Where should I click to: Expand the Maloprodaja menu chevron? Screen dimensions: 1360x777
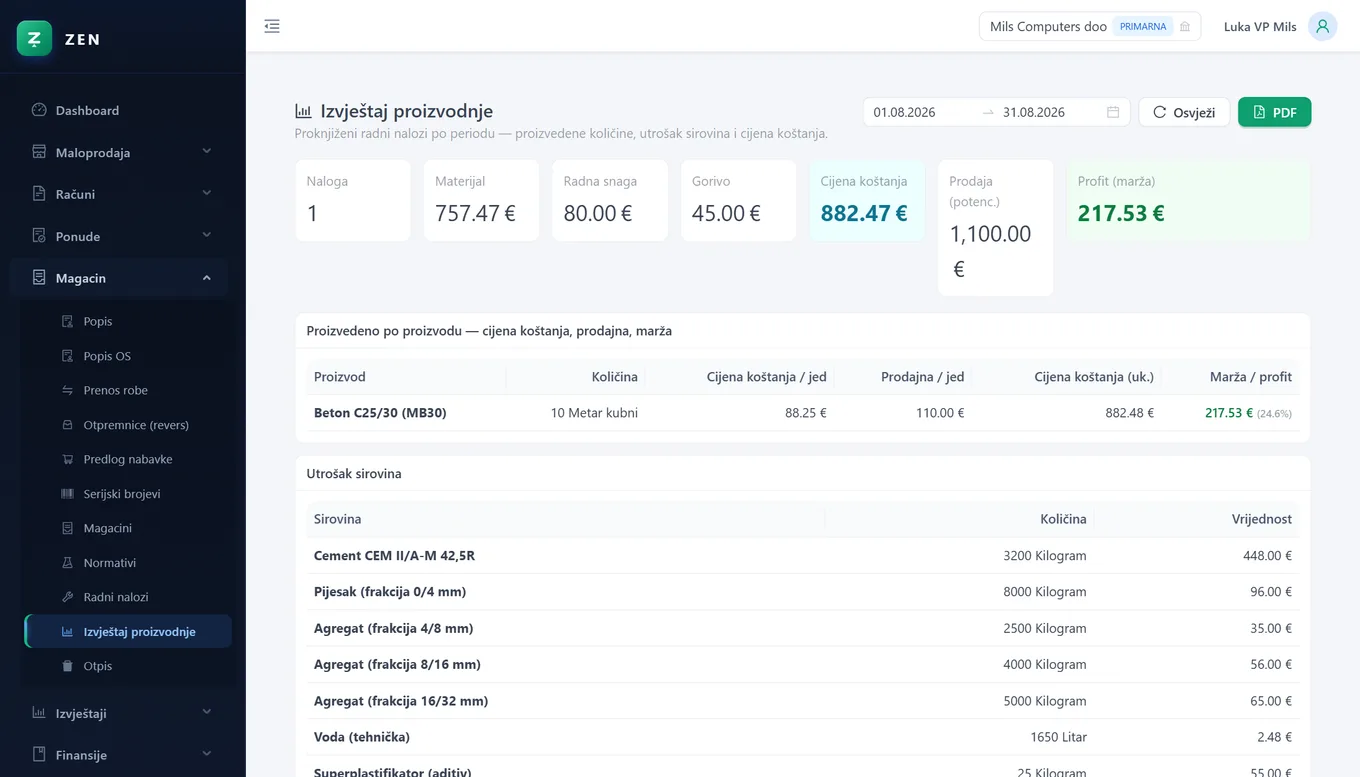pos(207,152)
